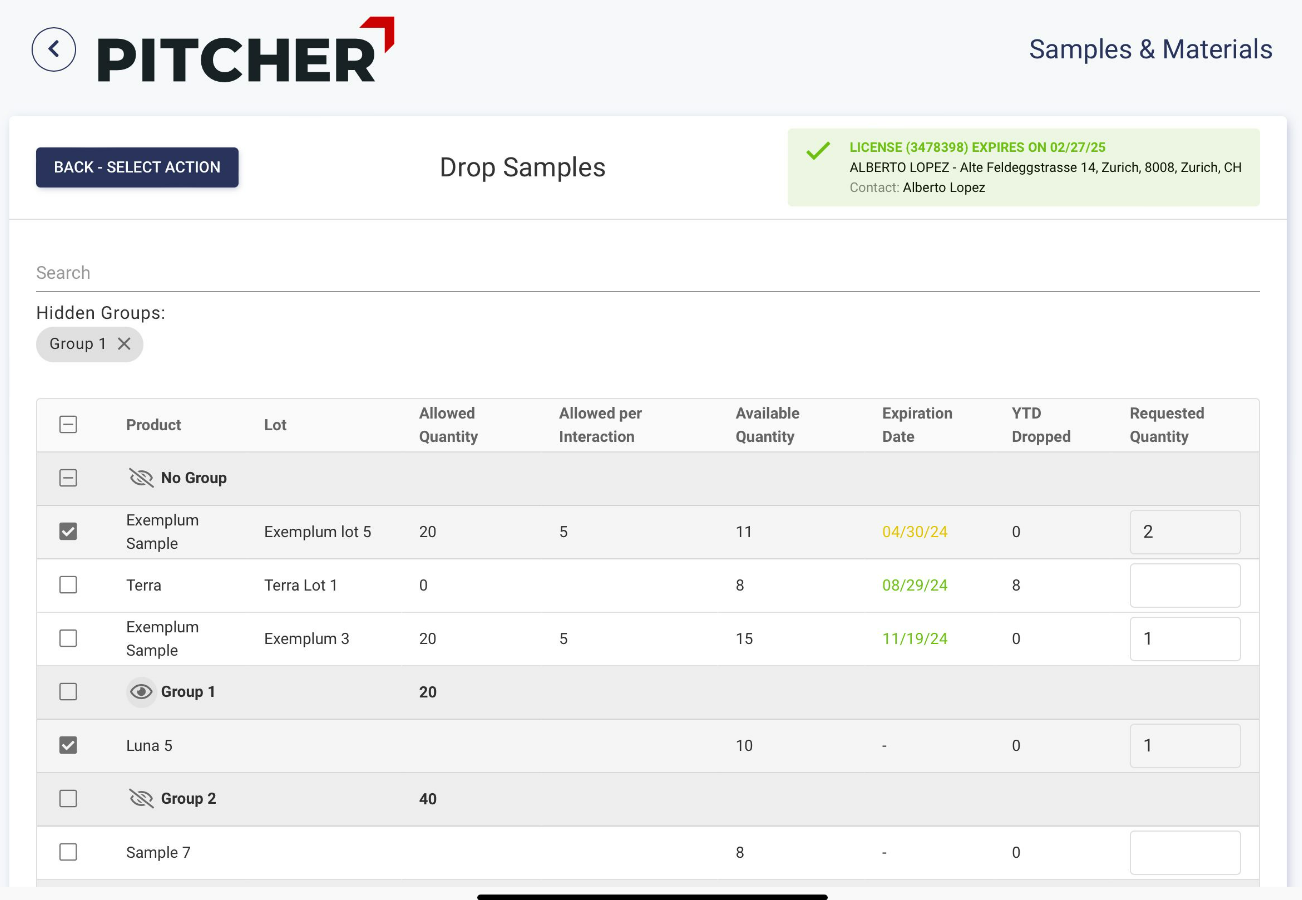Select the Group 2 header checkbox
The image size is (1302, 900).
click(x=68, y=799)
